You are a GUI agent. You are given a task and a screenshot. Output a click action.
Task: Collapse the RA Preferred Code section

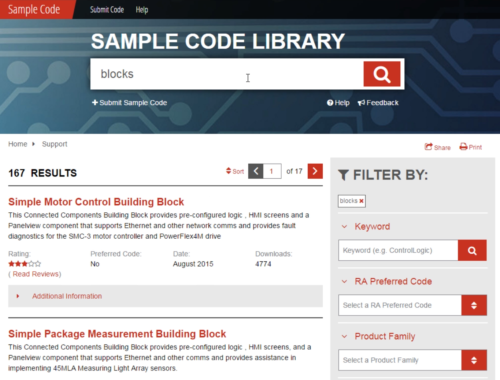344,282
